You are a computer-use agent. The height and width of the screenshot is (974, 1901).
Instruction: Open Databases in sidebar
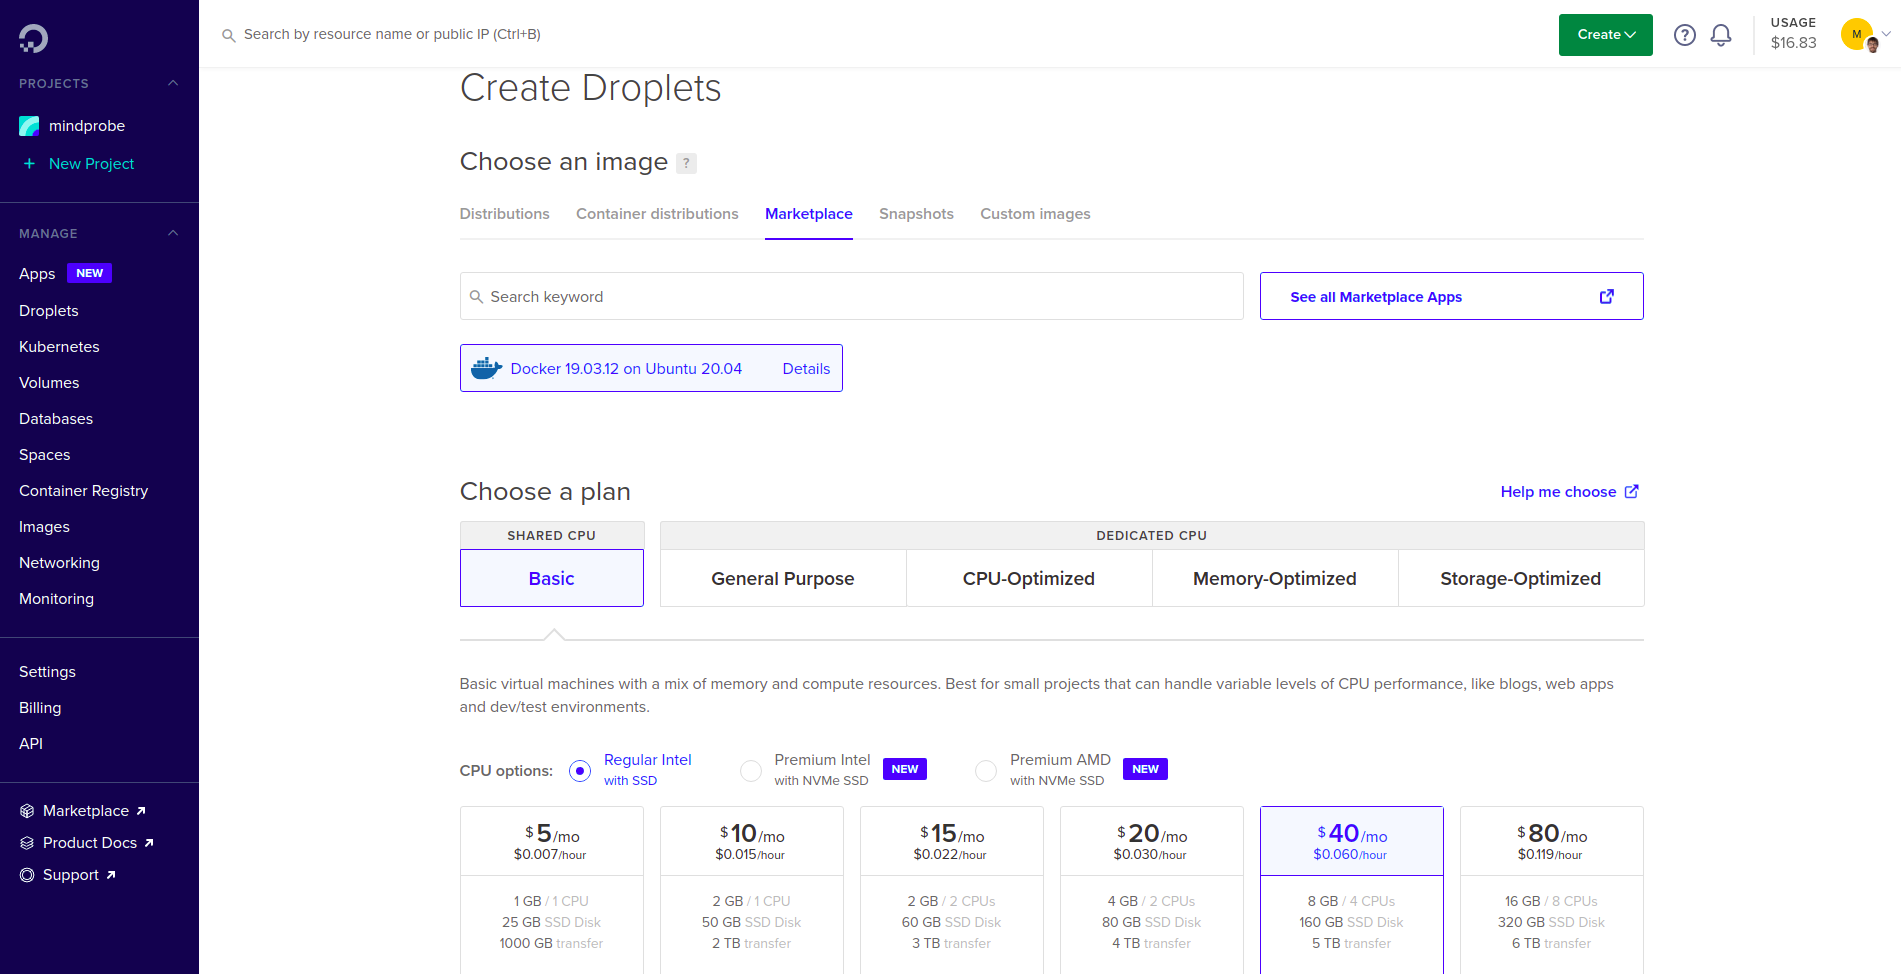(x=56, y=419)
